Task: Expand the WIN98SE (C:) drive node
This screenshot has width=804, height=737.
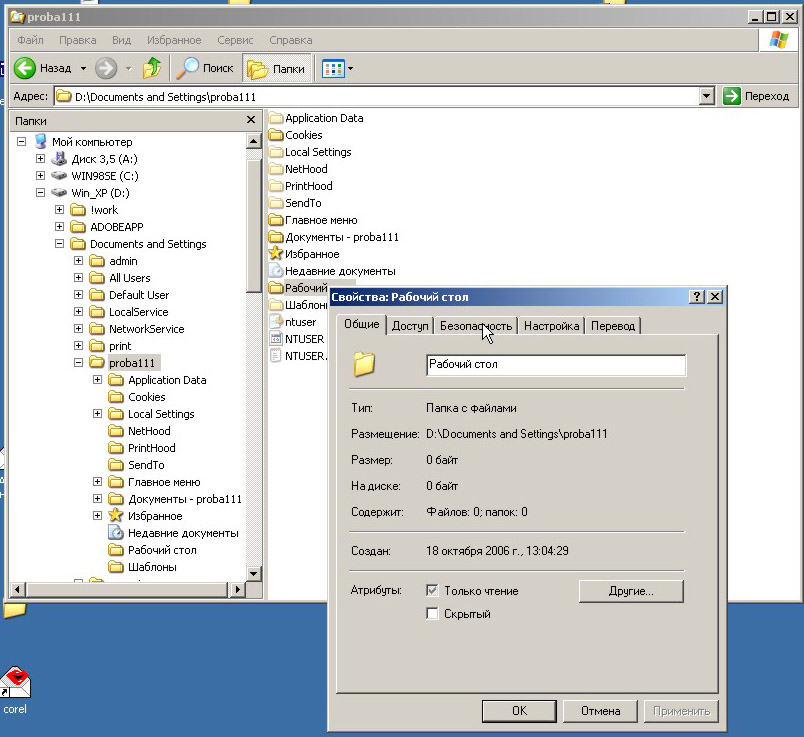Action: tap(41, 176)
